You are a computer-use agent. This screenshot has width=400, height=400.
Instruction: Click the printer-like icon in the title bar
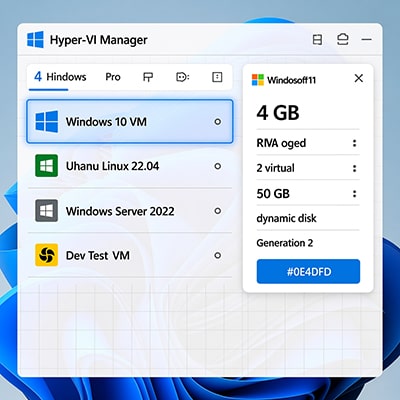pos(343,39)
